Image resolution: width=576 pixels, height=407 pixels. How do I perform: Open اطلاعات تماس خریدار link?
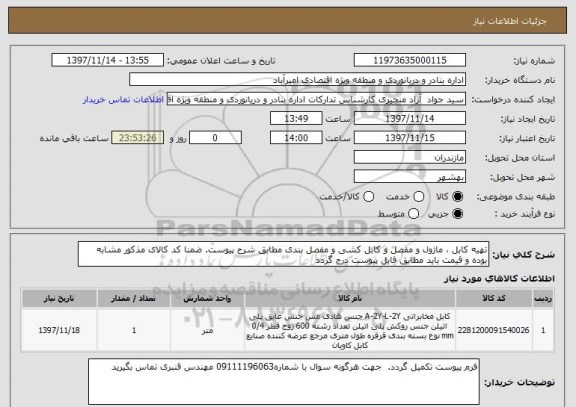tap(123, 100)
